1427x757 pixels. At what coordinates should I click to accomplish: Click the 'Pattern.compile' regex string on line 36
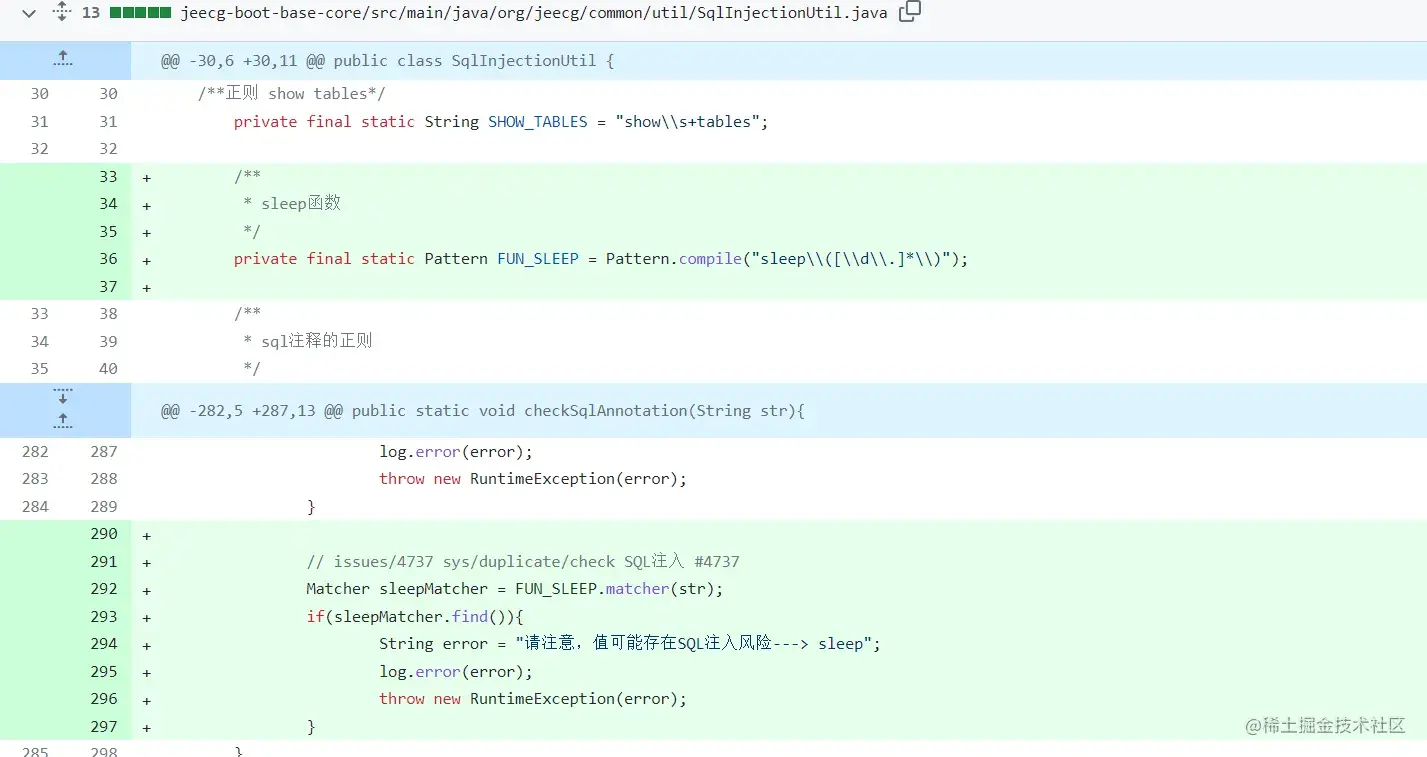point(849,259)
